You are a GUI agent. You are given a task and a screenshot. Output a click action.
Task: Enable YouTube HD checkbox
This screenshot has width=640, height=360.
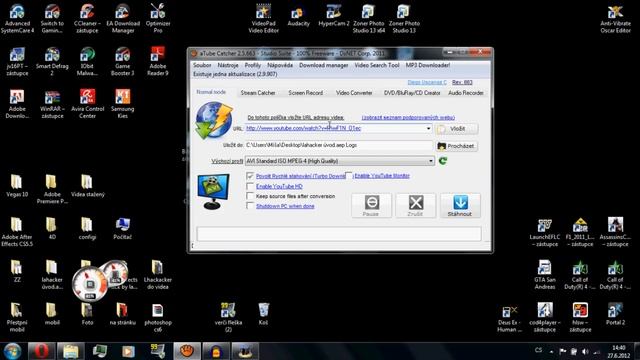pyautogui.click(x=250, y=186)
